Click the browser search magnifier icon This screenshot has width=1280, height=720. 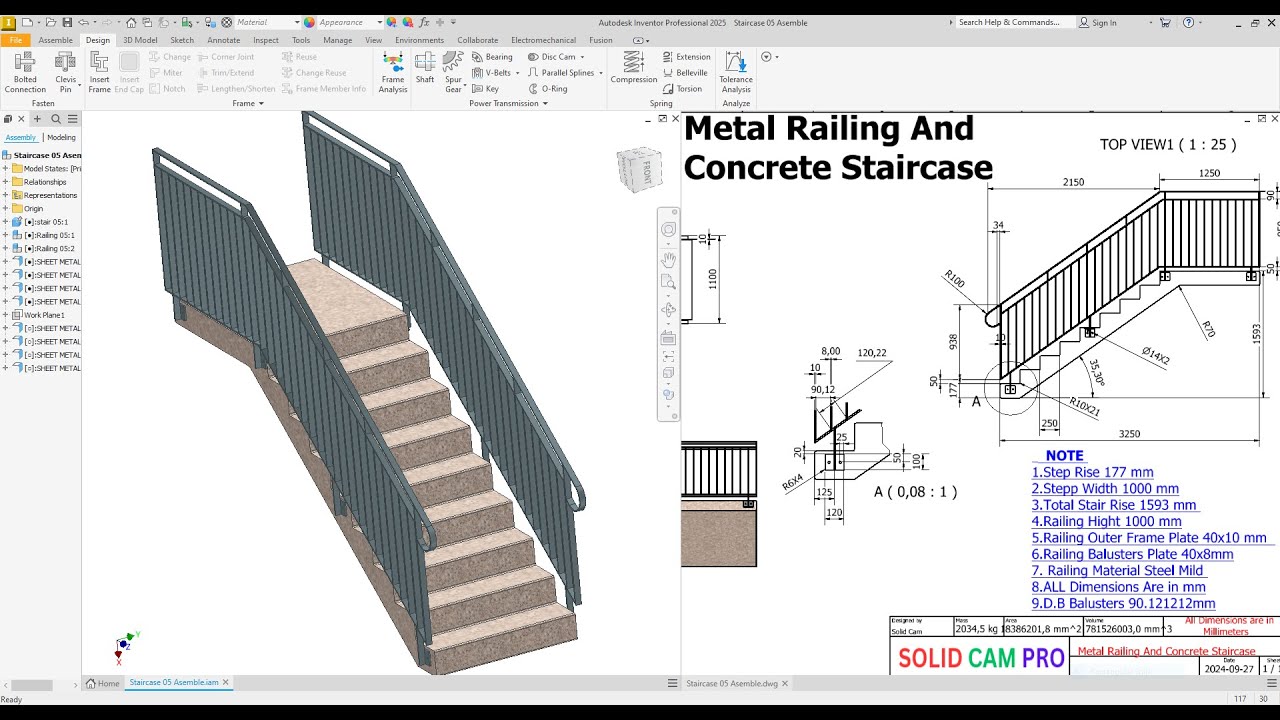pyautogui.click(x=56, y=119)
